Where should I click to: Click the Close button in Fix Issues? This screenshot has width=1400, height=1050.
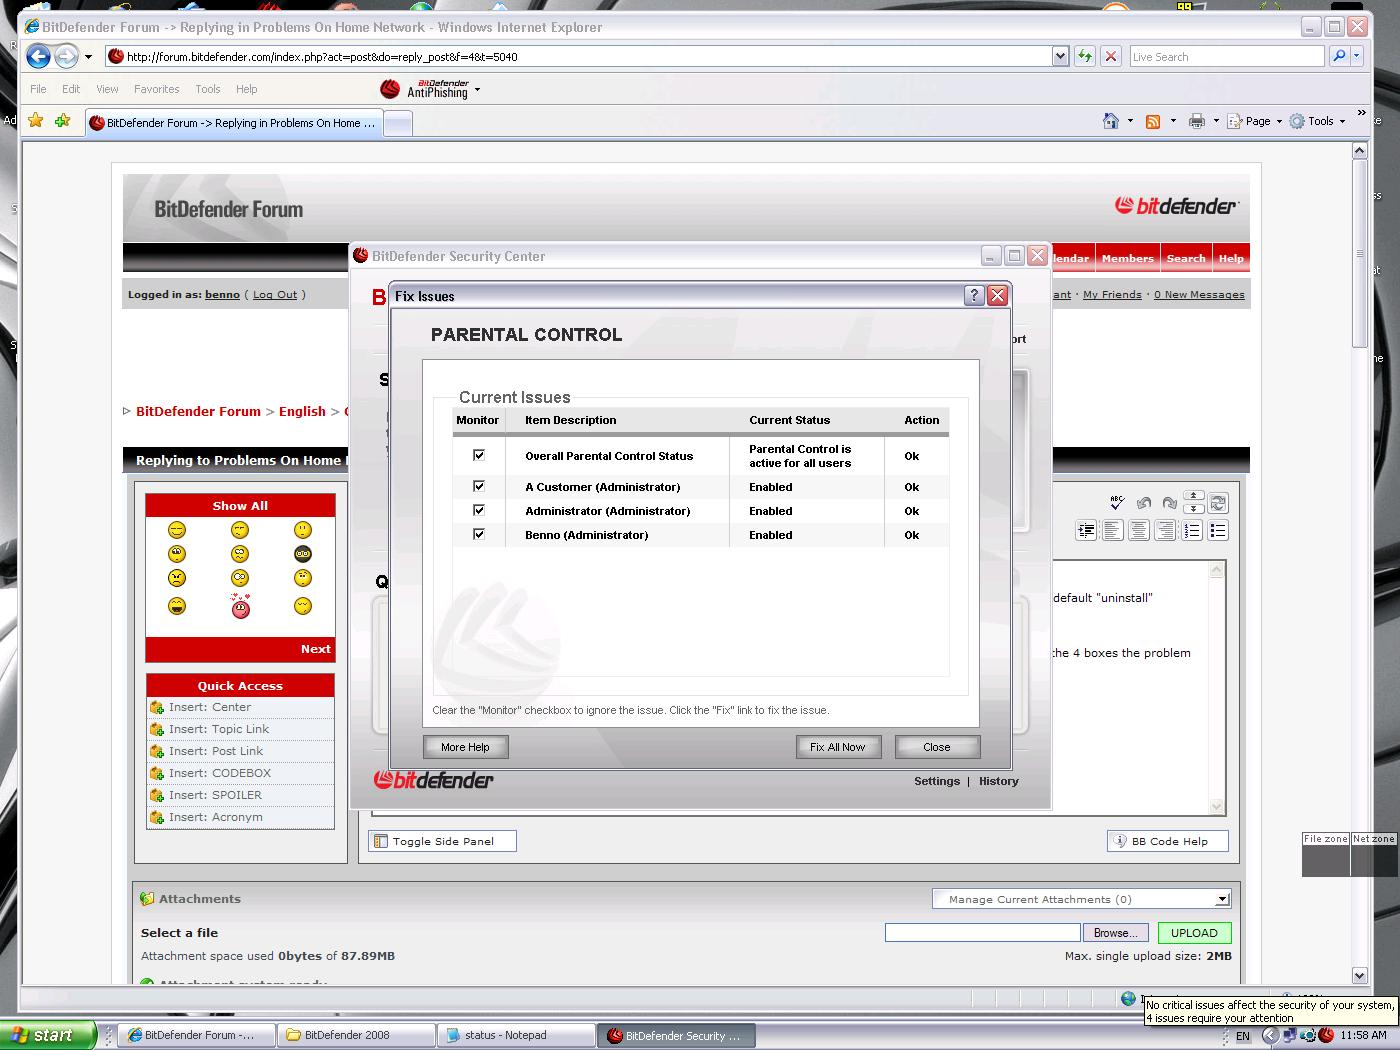pos(937,747)
